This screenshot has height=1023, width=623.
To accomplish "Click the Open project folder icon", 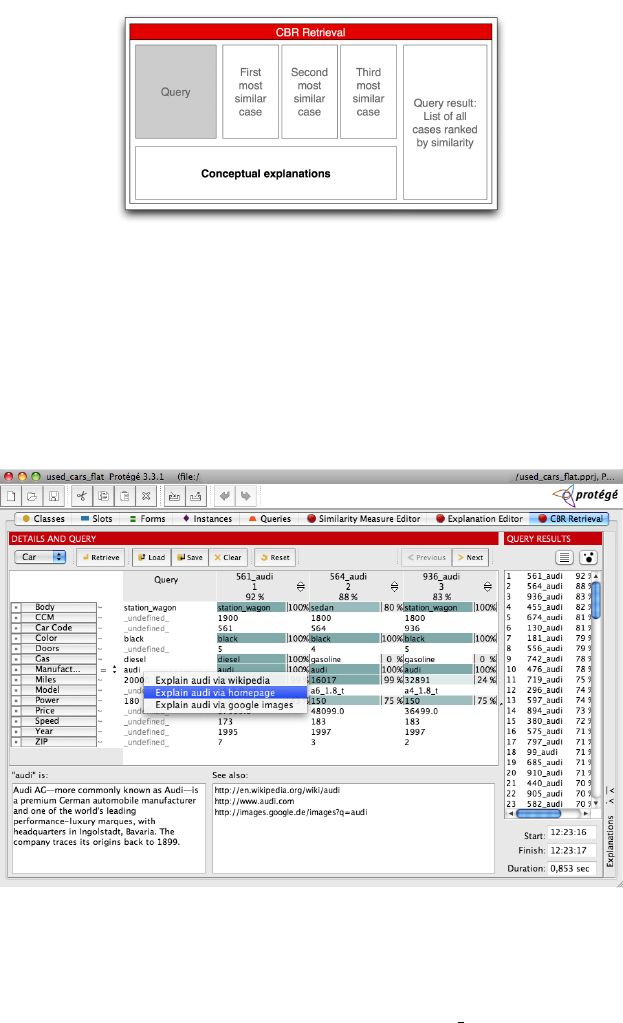I will pyautogui.click(x=32, y=496).
